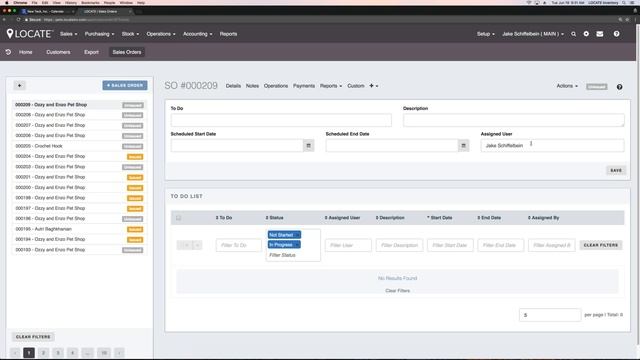
Task: Sort by the Assigned By column header
Action: point(544,218)
